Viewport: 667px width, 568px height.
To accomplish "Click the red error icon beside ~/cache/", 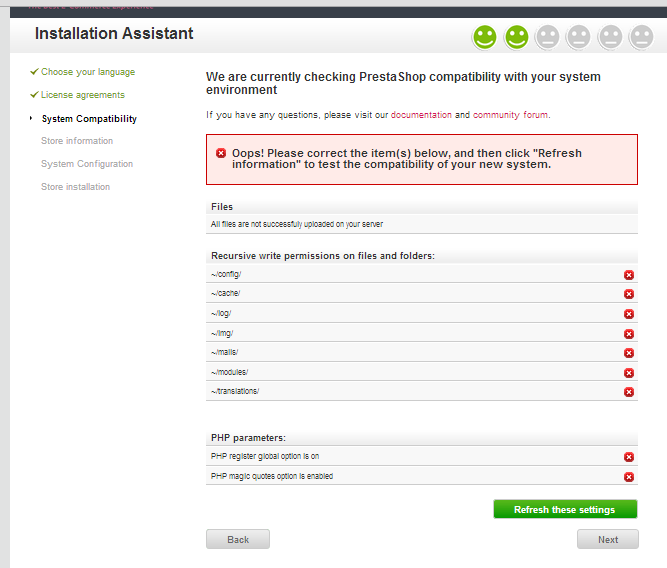I will pos(629,294).
